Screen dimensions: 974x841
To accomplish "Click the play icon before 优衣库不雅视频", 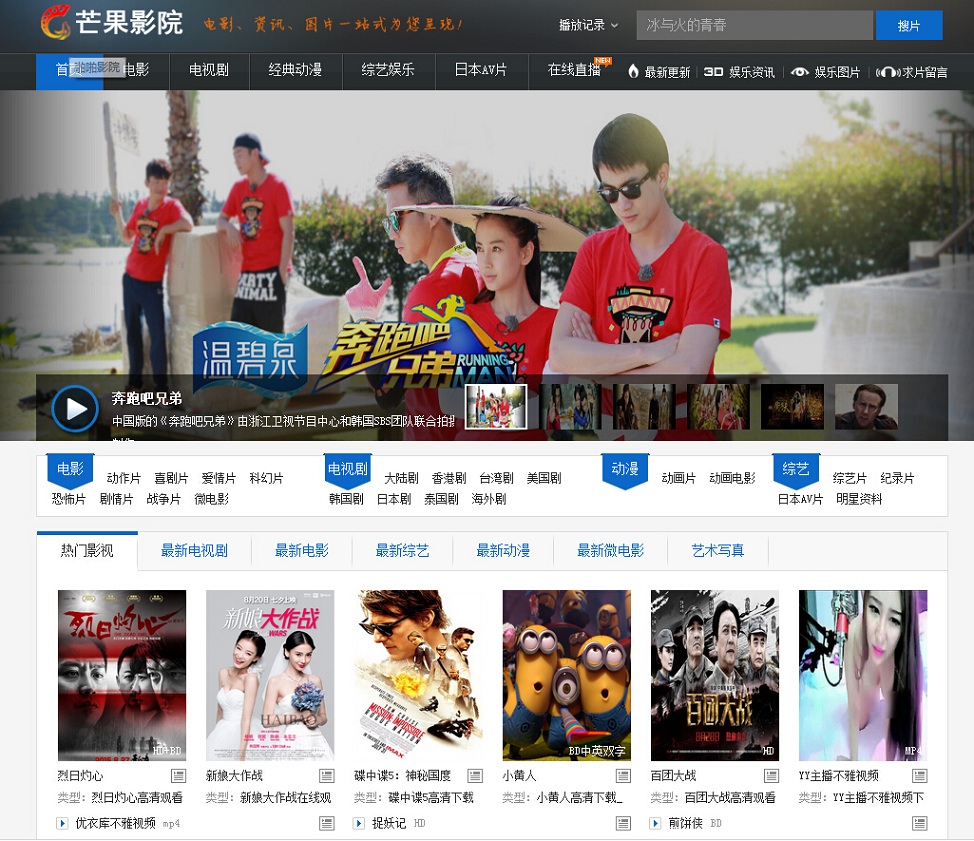I will pyautogui.click(x=62, y=824).
